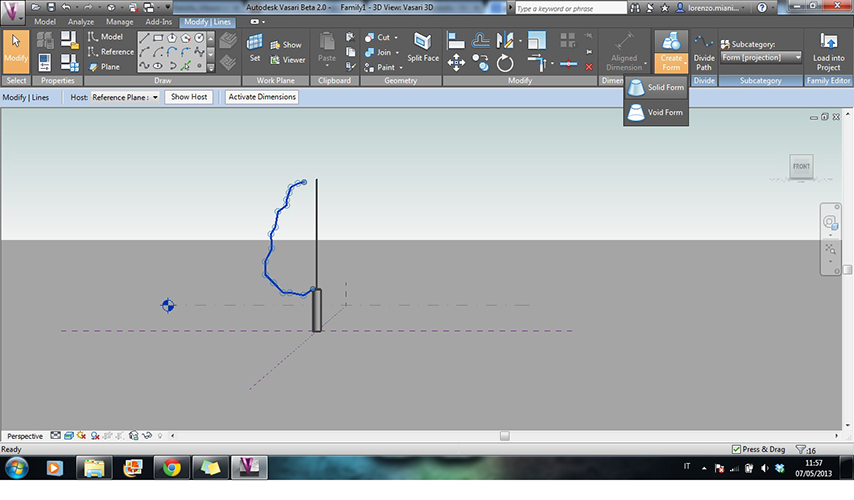Expand the Create Form dropdown arrow

click(685, 63)
